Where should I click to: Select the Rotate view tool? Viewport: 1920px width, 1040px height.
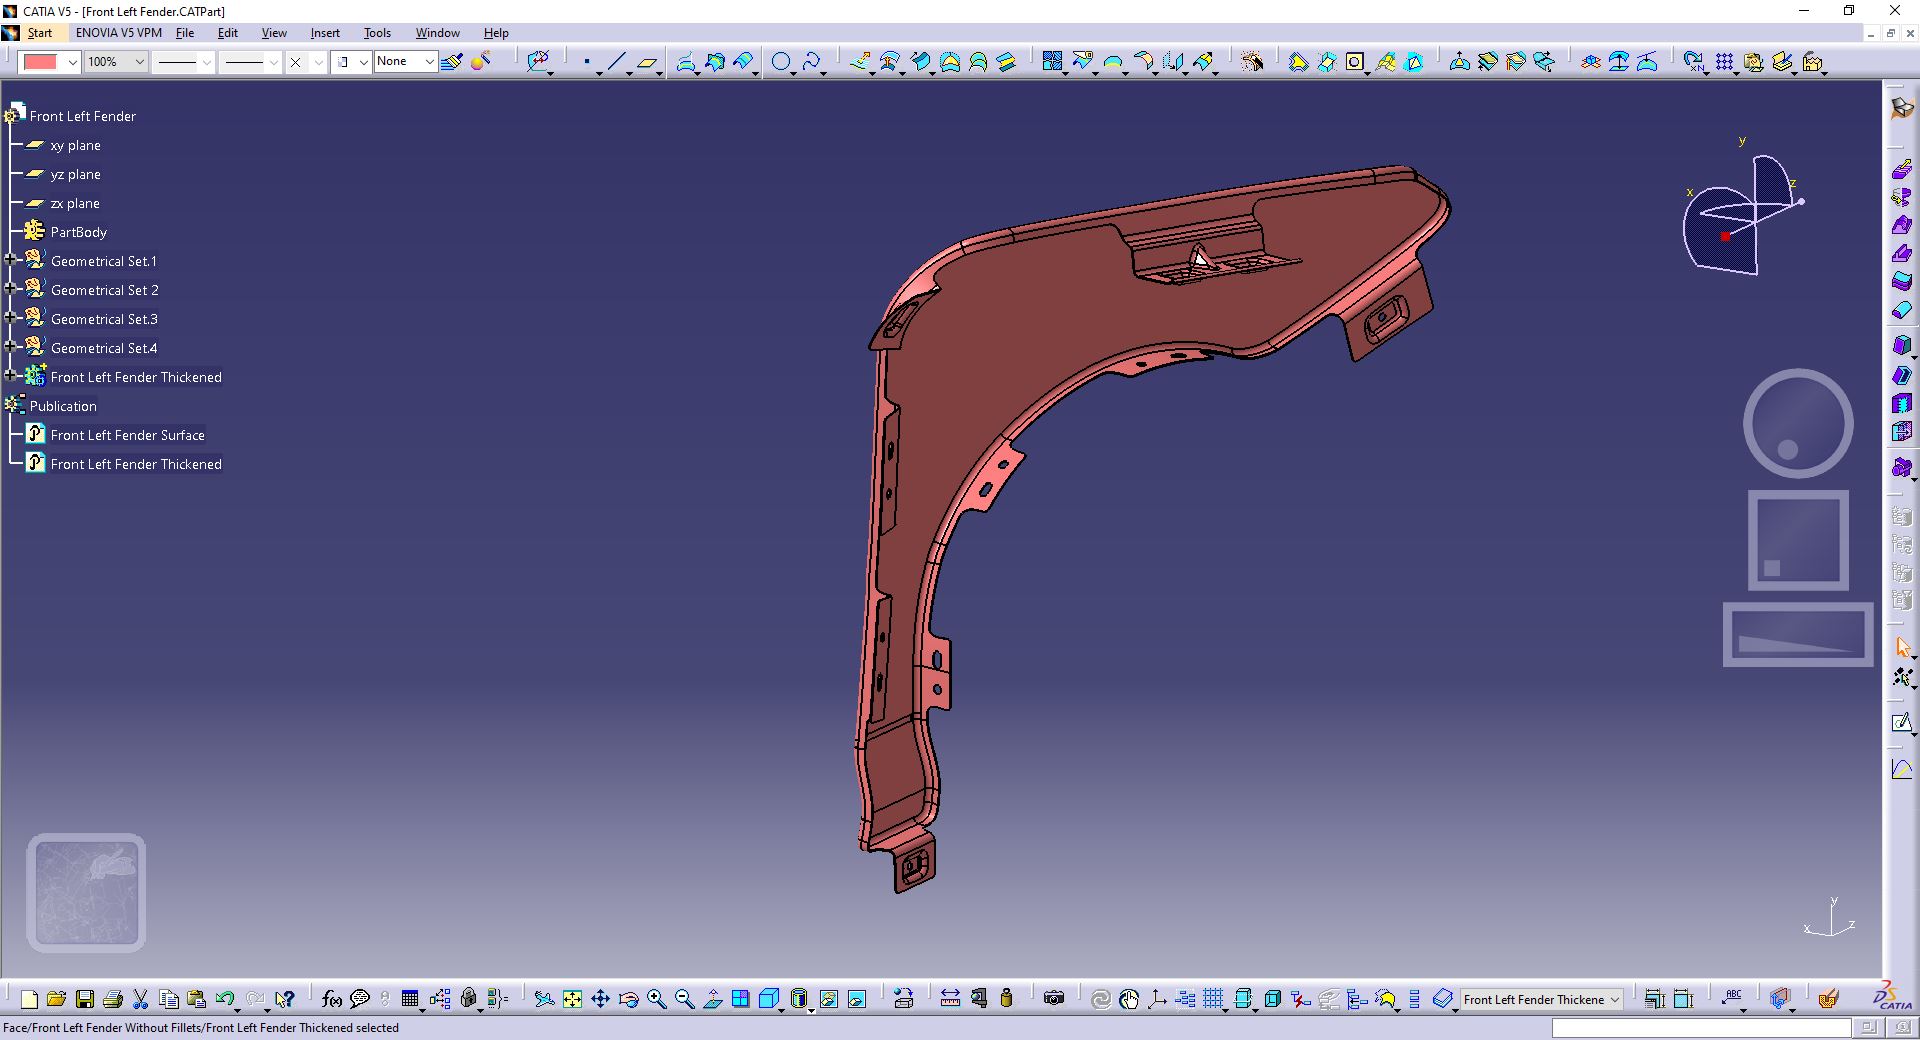tap(628, 999)
